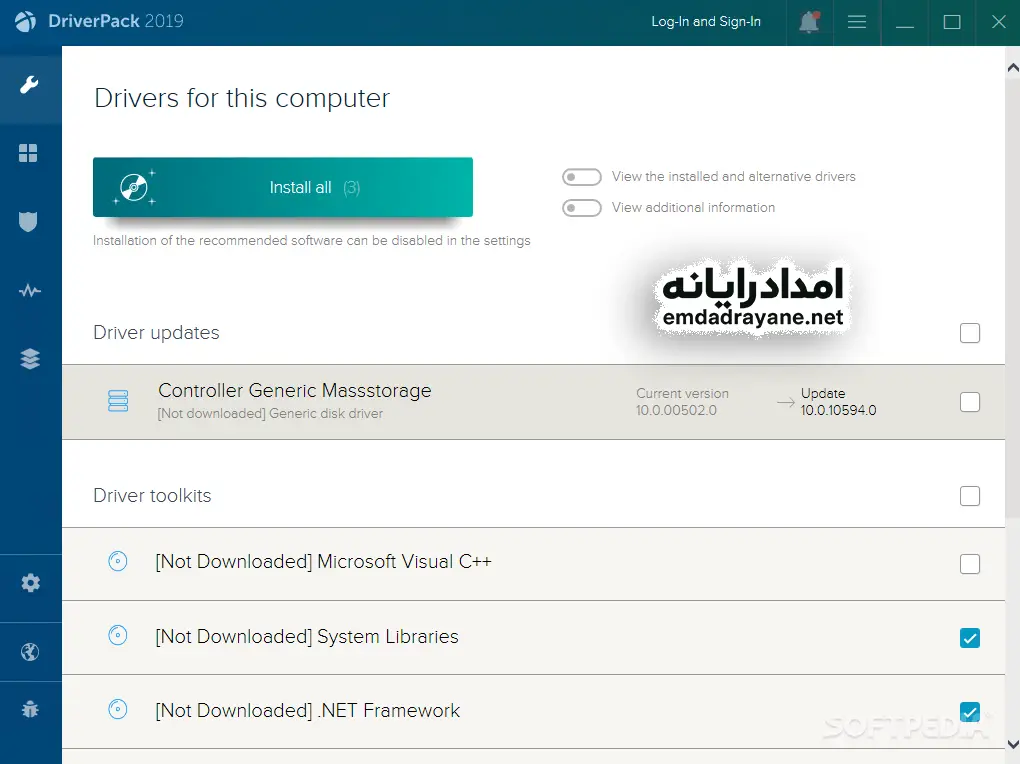
Task: Open the software grid icon in sidebar
Action: (x=29, y=153)
